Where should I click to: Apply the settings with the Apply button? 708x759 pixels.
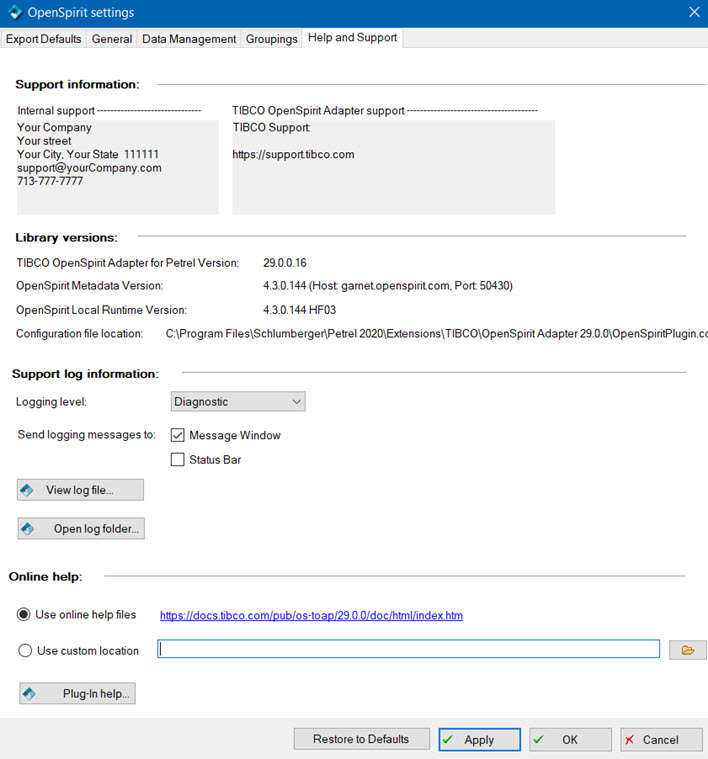point(480,740)
